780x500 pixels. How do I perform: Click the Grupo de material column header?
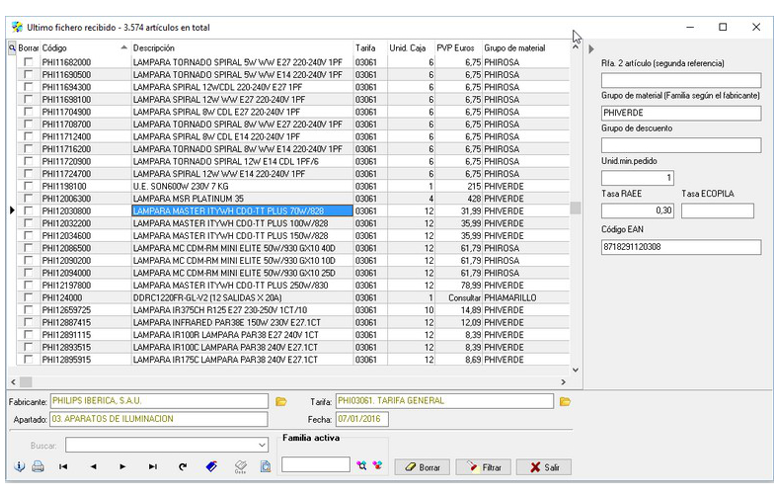[526, 48]
